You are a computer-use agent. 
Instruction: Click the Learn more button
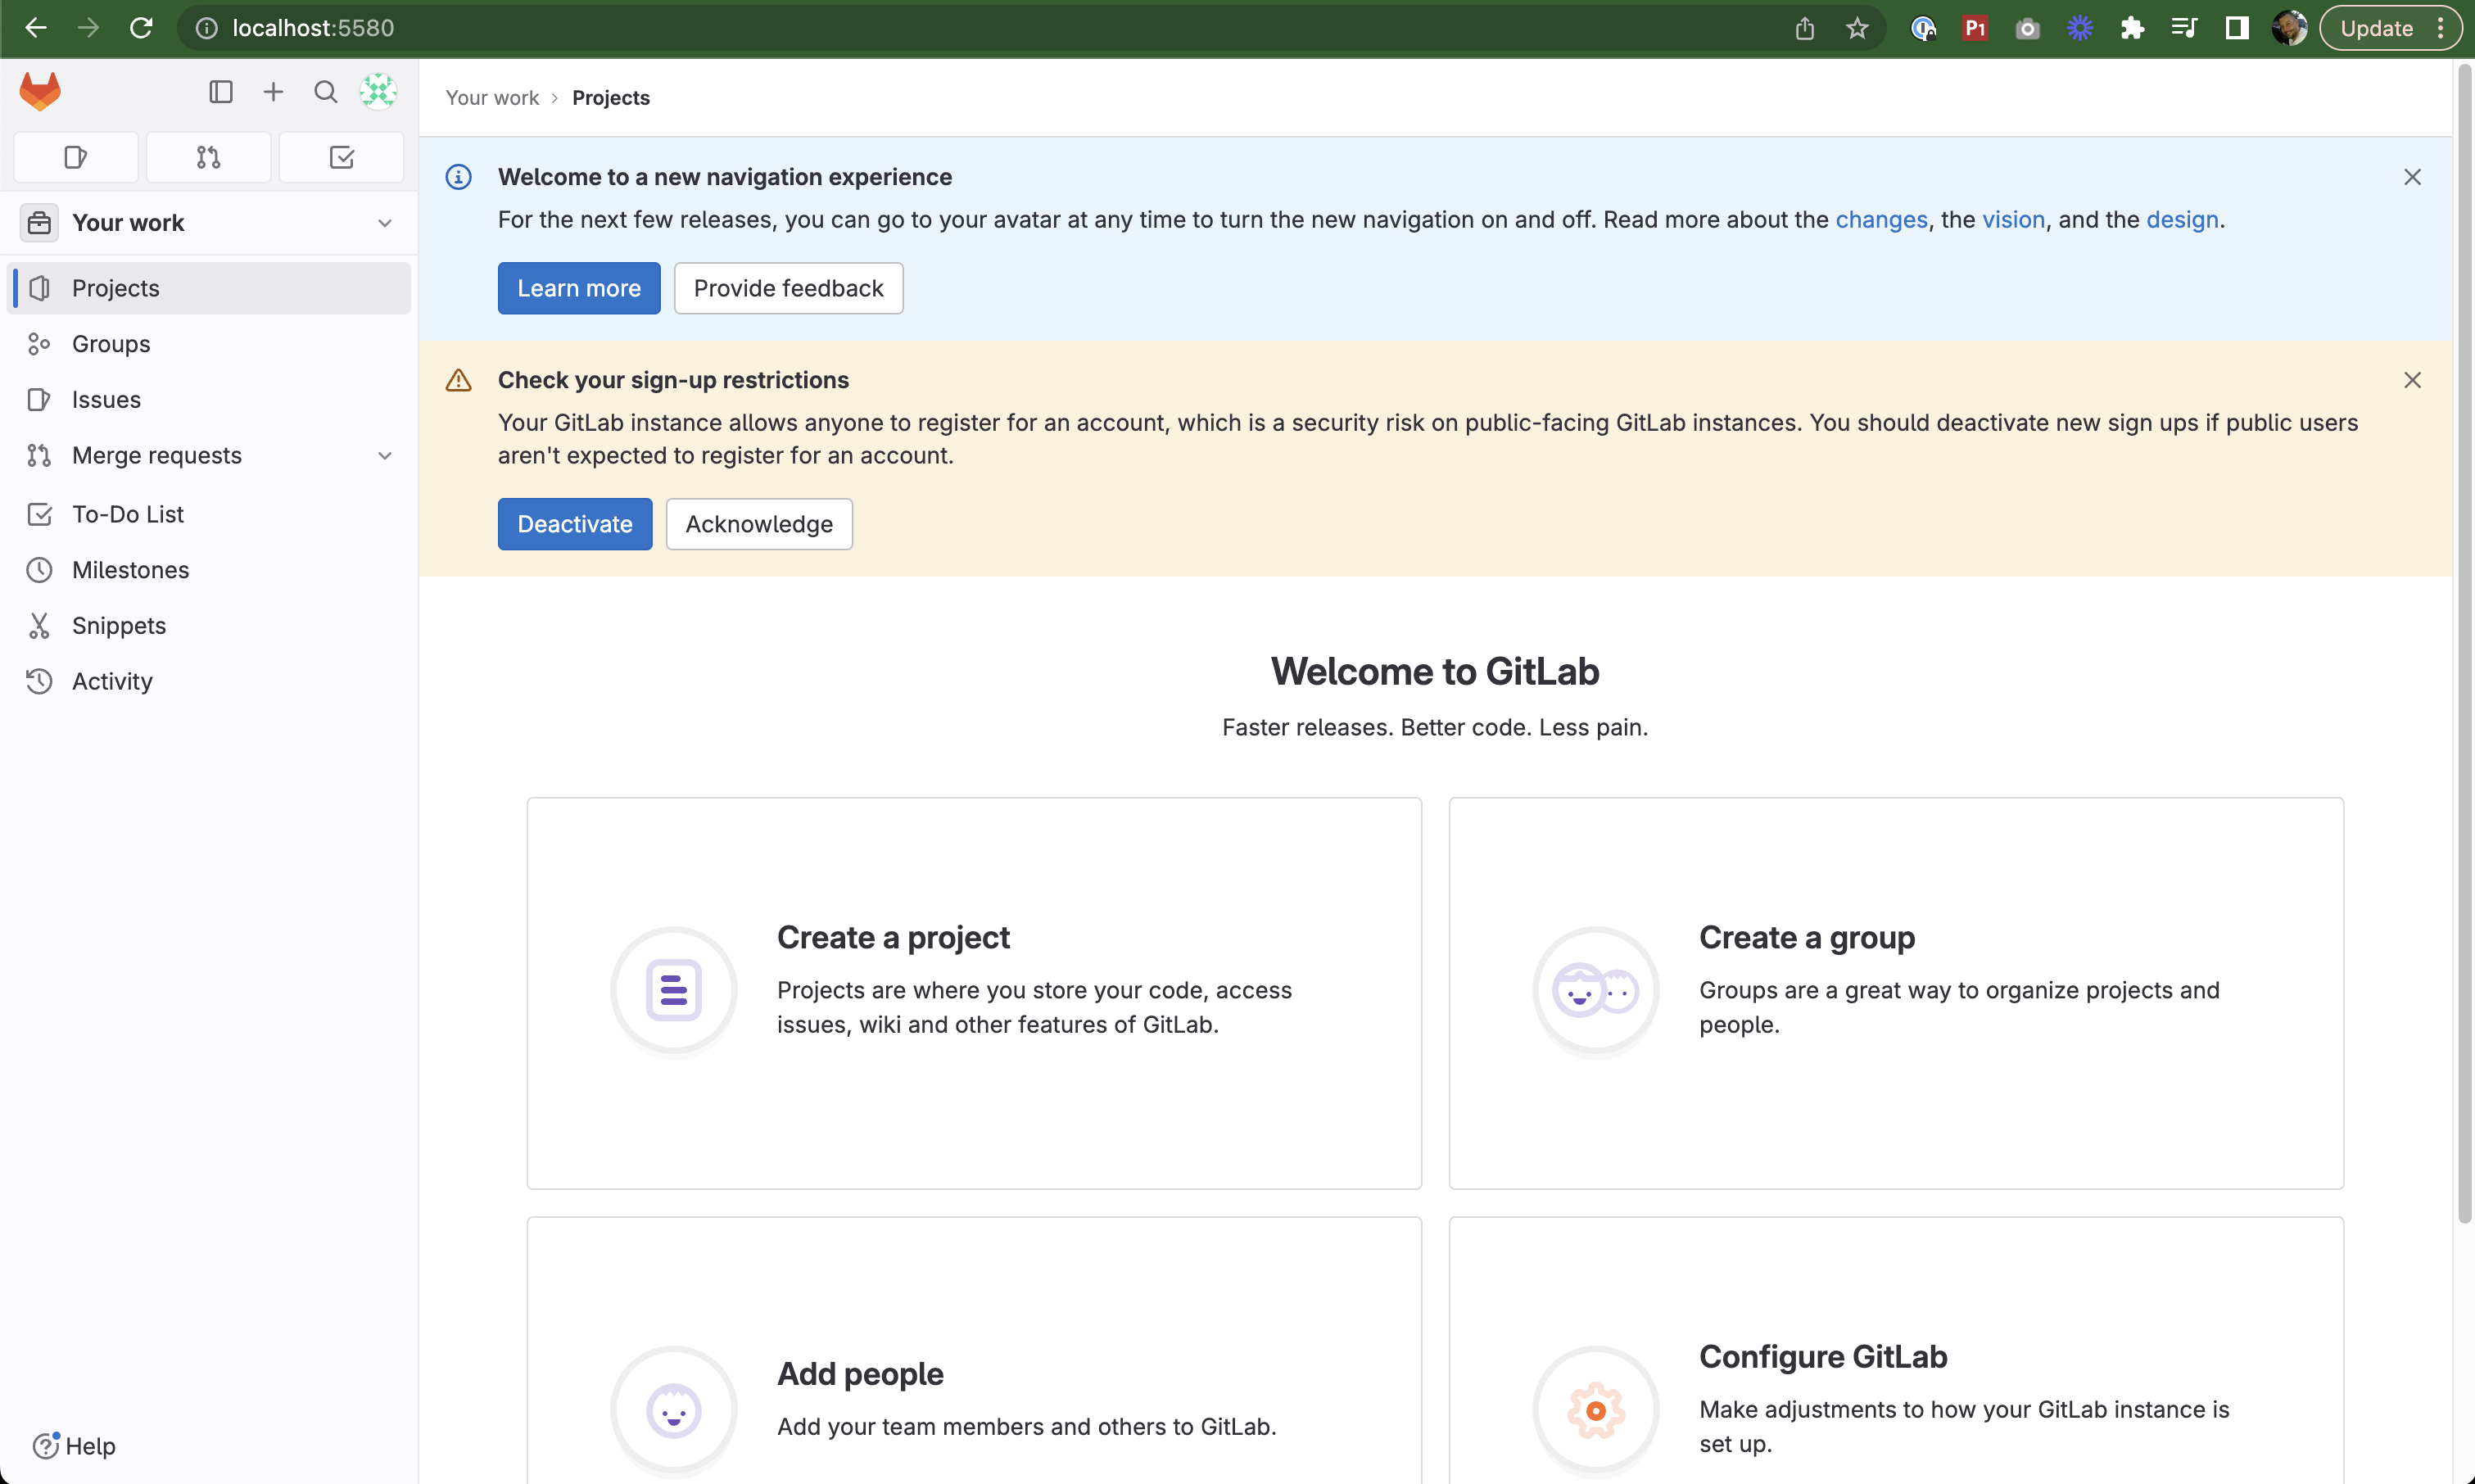pos(579,288)
